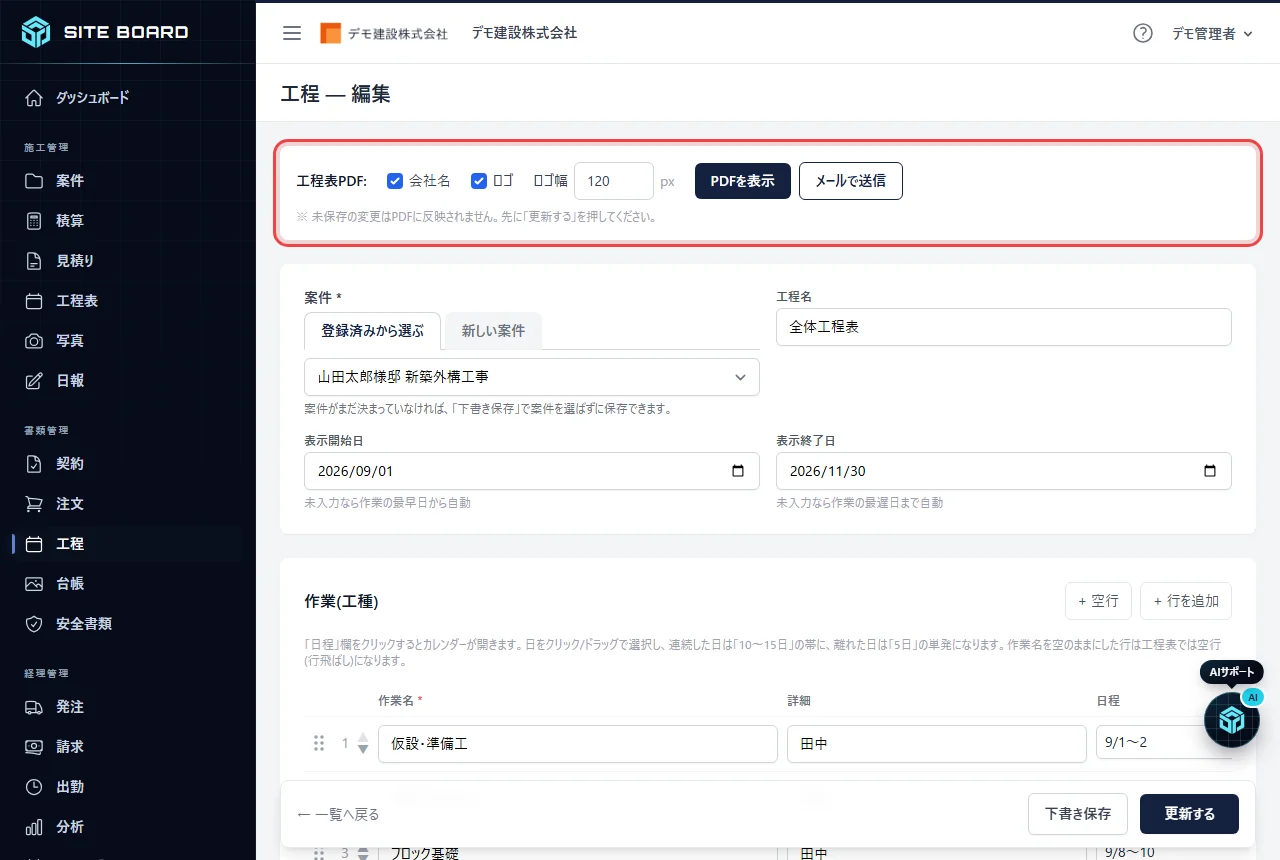Go back via 一覧へ戻る link
The height and width of the screenshot is (860, 1280).
(x=338, y=814)
